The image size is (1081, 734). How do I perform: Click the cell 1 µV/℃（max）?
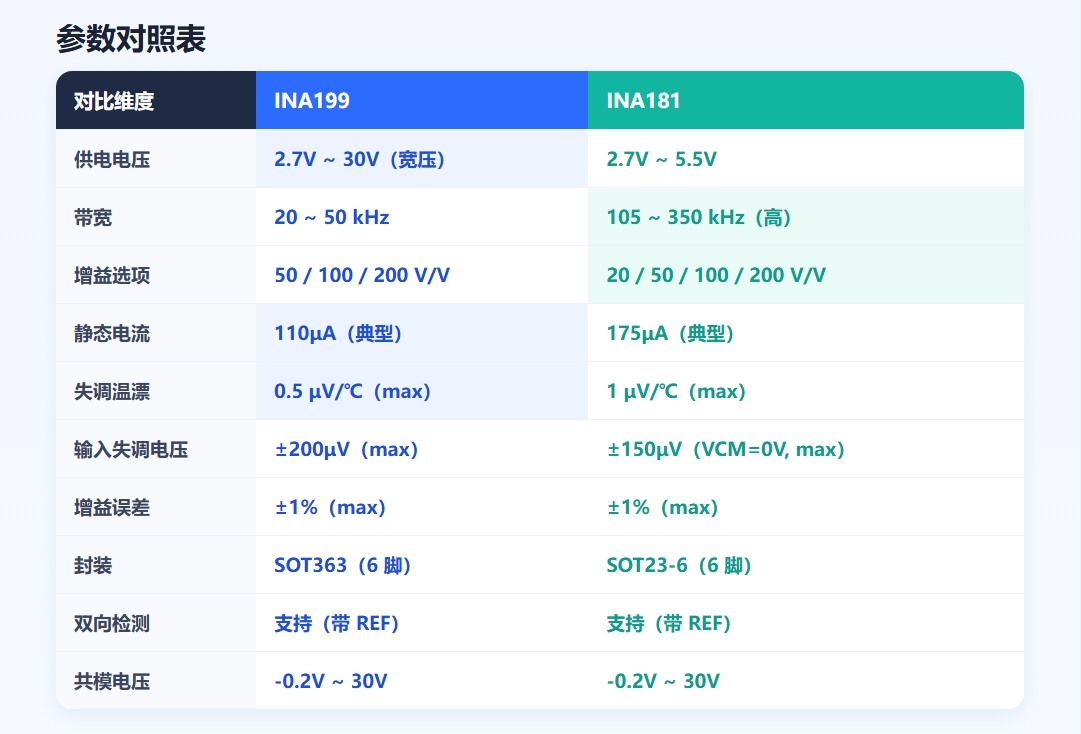806,391
